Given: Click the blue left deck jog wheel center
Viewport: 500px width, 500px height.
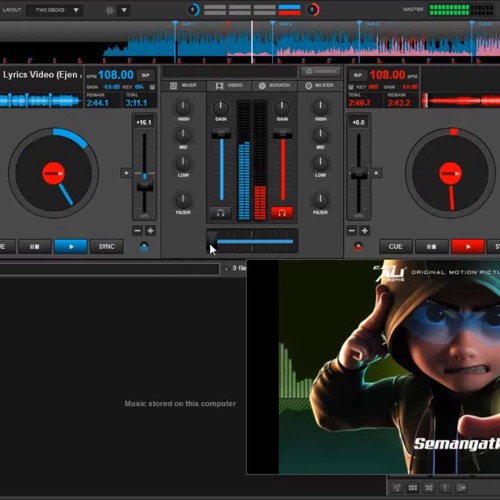Looking at the screenshot, I should [x=53, y=173].
